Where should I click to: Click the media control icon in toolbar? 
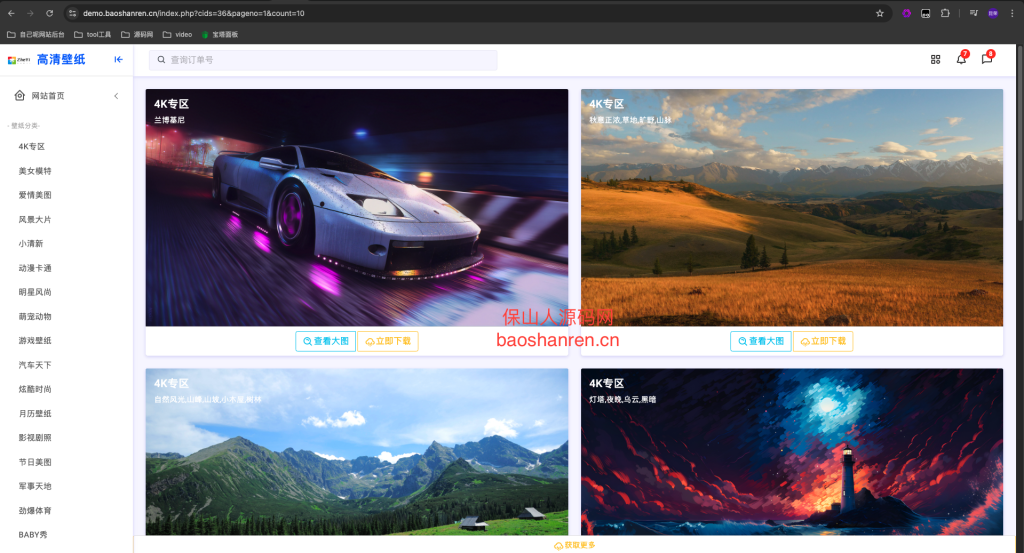coord(974,13)
